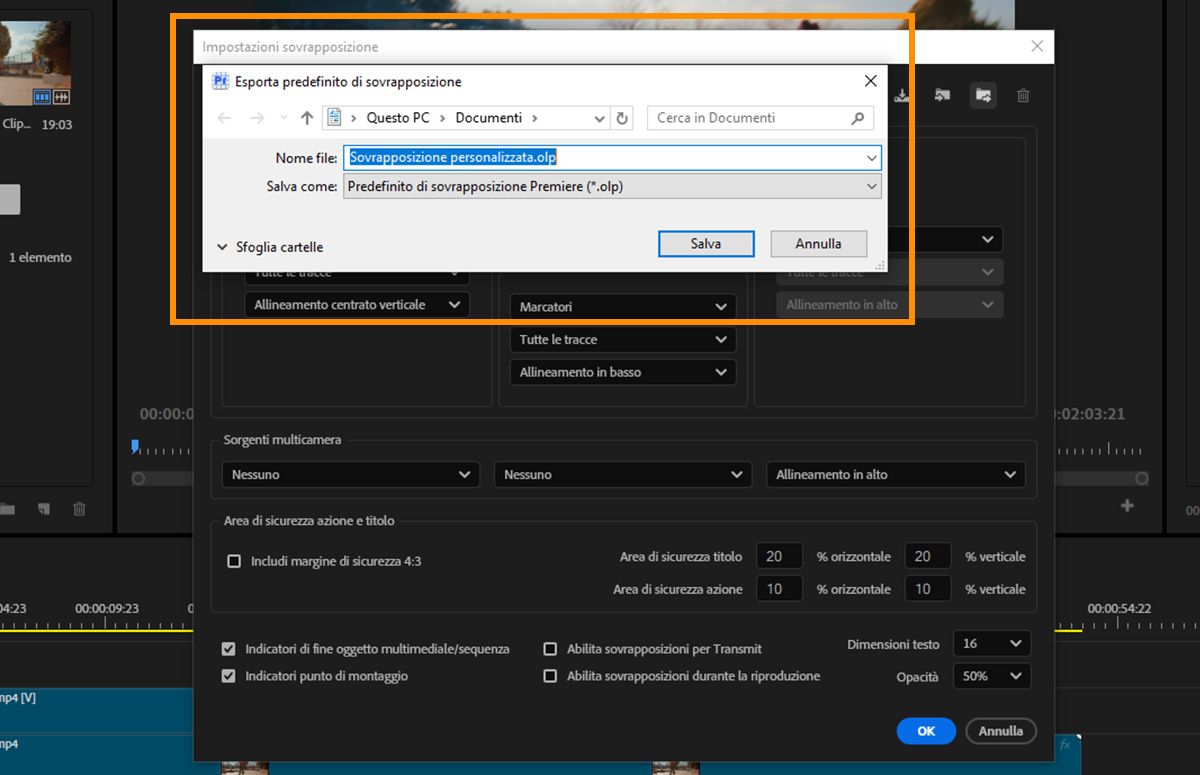Click Documenti in the address path
Image resolution: width=1200 pixels, height=775 pixels.
coord(489,118)
